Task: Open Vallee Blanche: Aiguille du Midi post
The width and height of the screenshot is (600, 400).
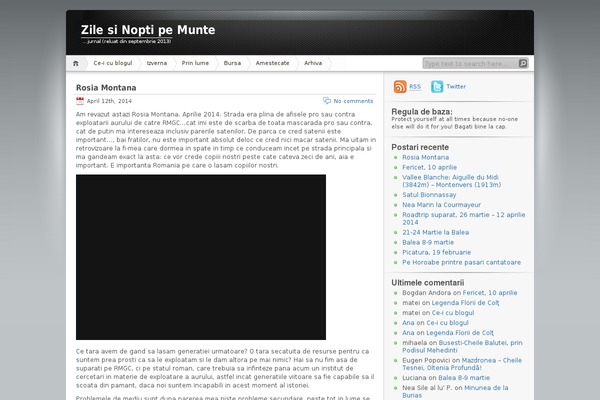Action: [452, 181]
